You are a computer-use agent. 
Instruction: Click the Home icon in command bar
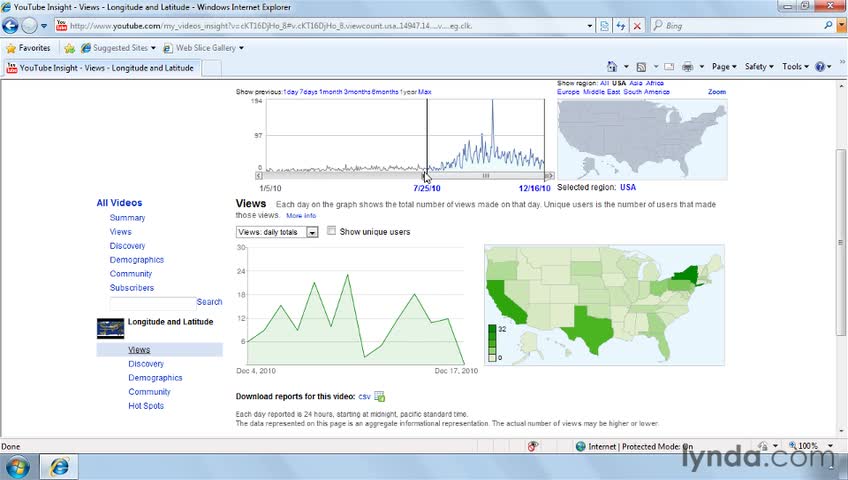(612, 66)
